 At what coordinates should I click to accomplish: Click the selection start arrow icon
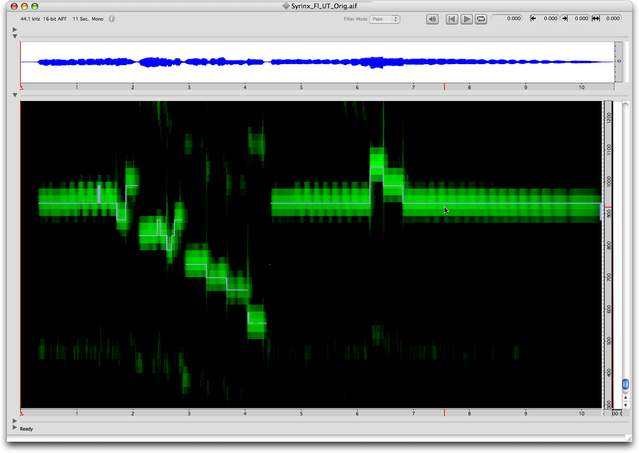531,19
